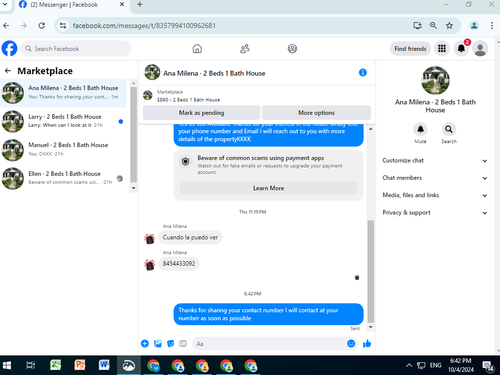Open new Chrome tab plus button

(x=140, y=5)
